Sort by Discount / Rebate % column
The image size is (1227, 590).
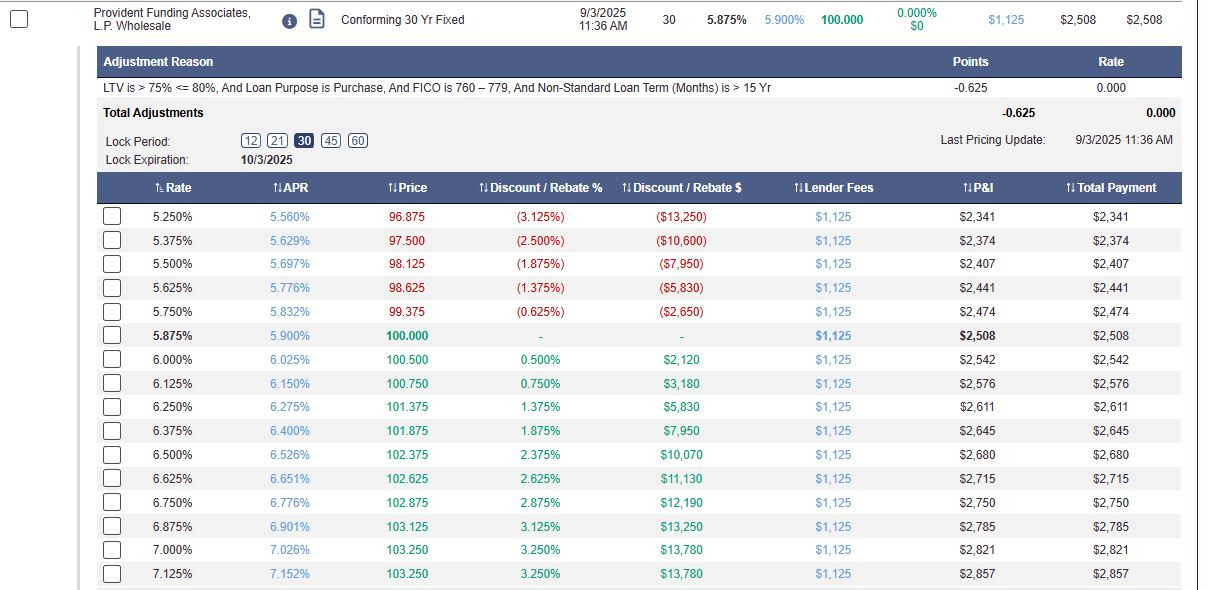[x=540, y=188]
